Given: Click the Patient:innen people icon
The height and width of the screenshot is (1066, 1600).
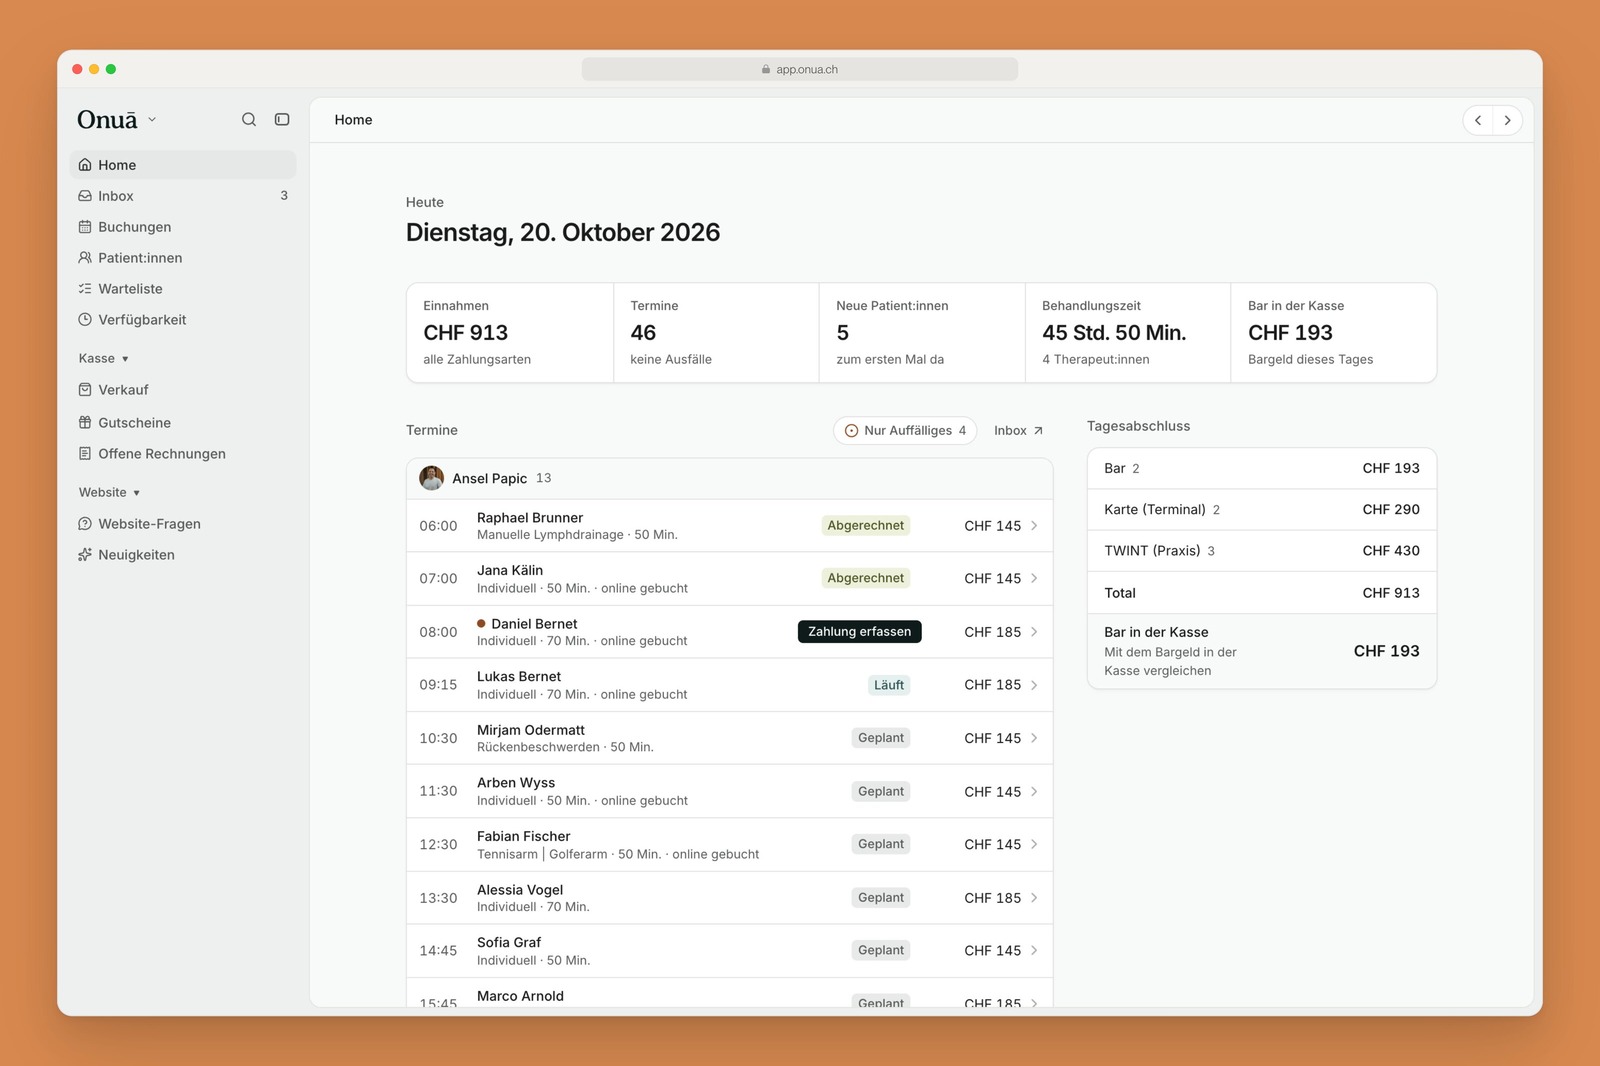Looking at the screenshot, I should [85, 258].
